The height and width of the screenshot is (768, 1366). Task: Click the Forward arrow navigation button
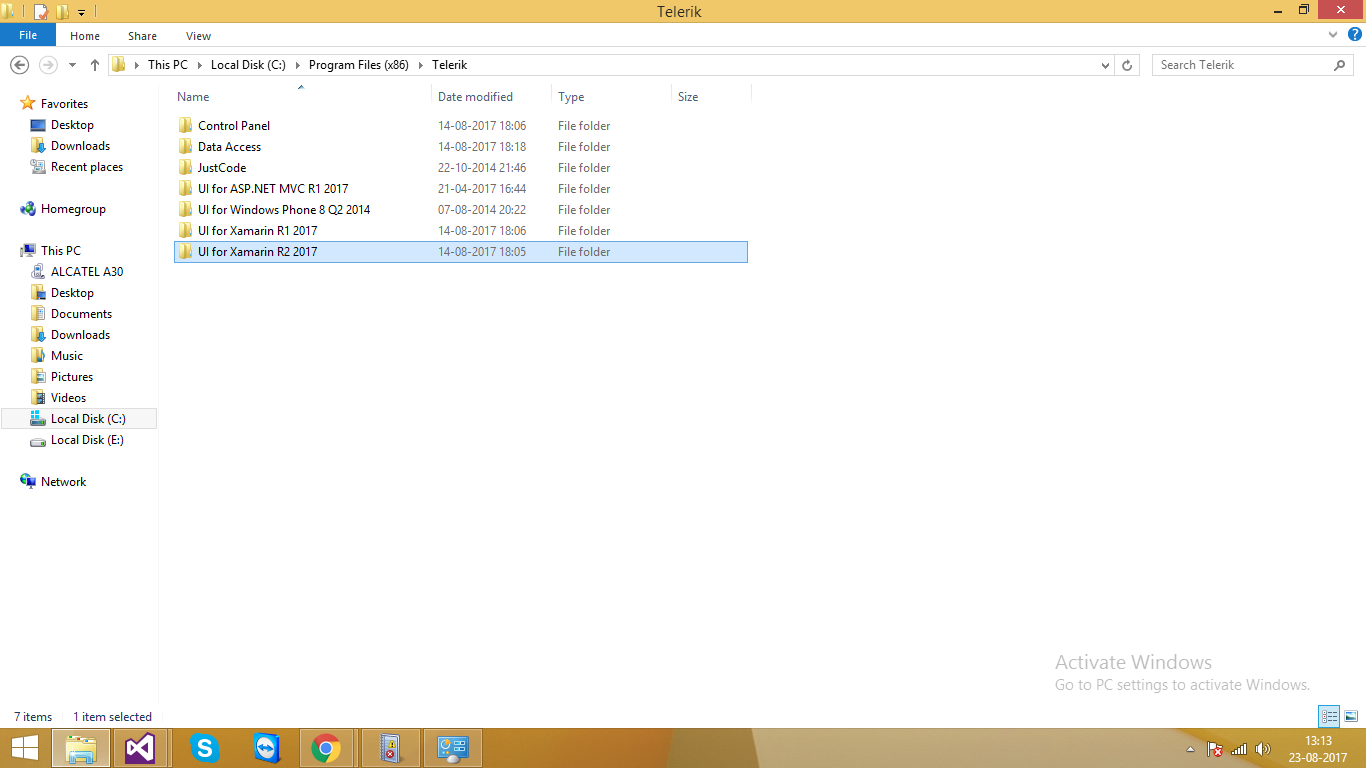(47, 65)
